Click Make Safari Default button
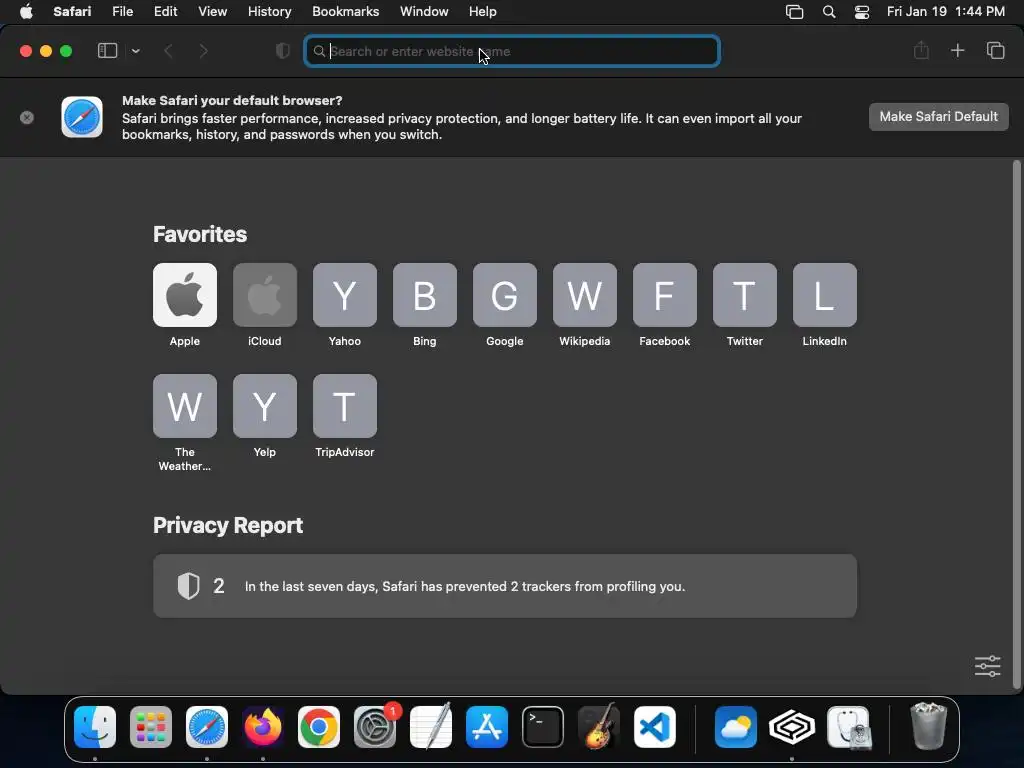 [x=938, y=117]
